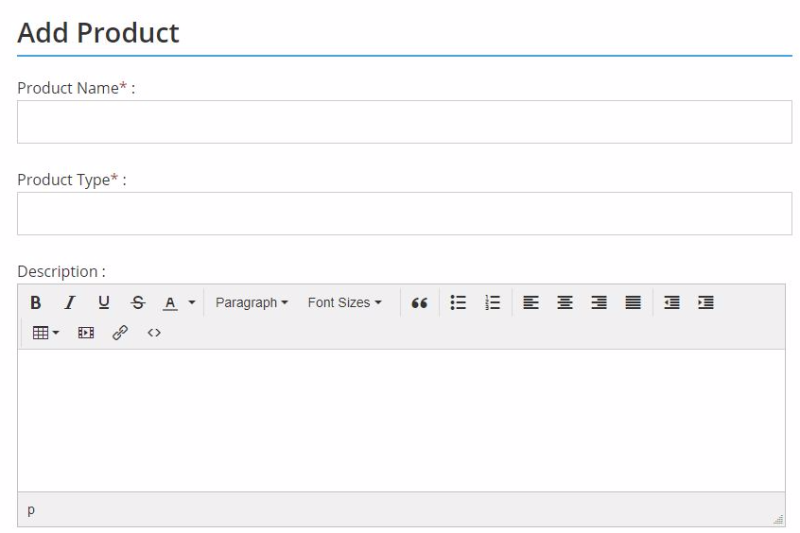This screenshot has height=533, width=800.
Task: Click the 'Description' label
Action: point(61,271)
